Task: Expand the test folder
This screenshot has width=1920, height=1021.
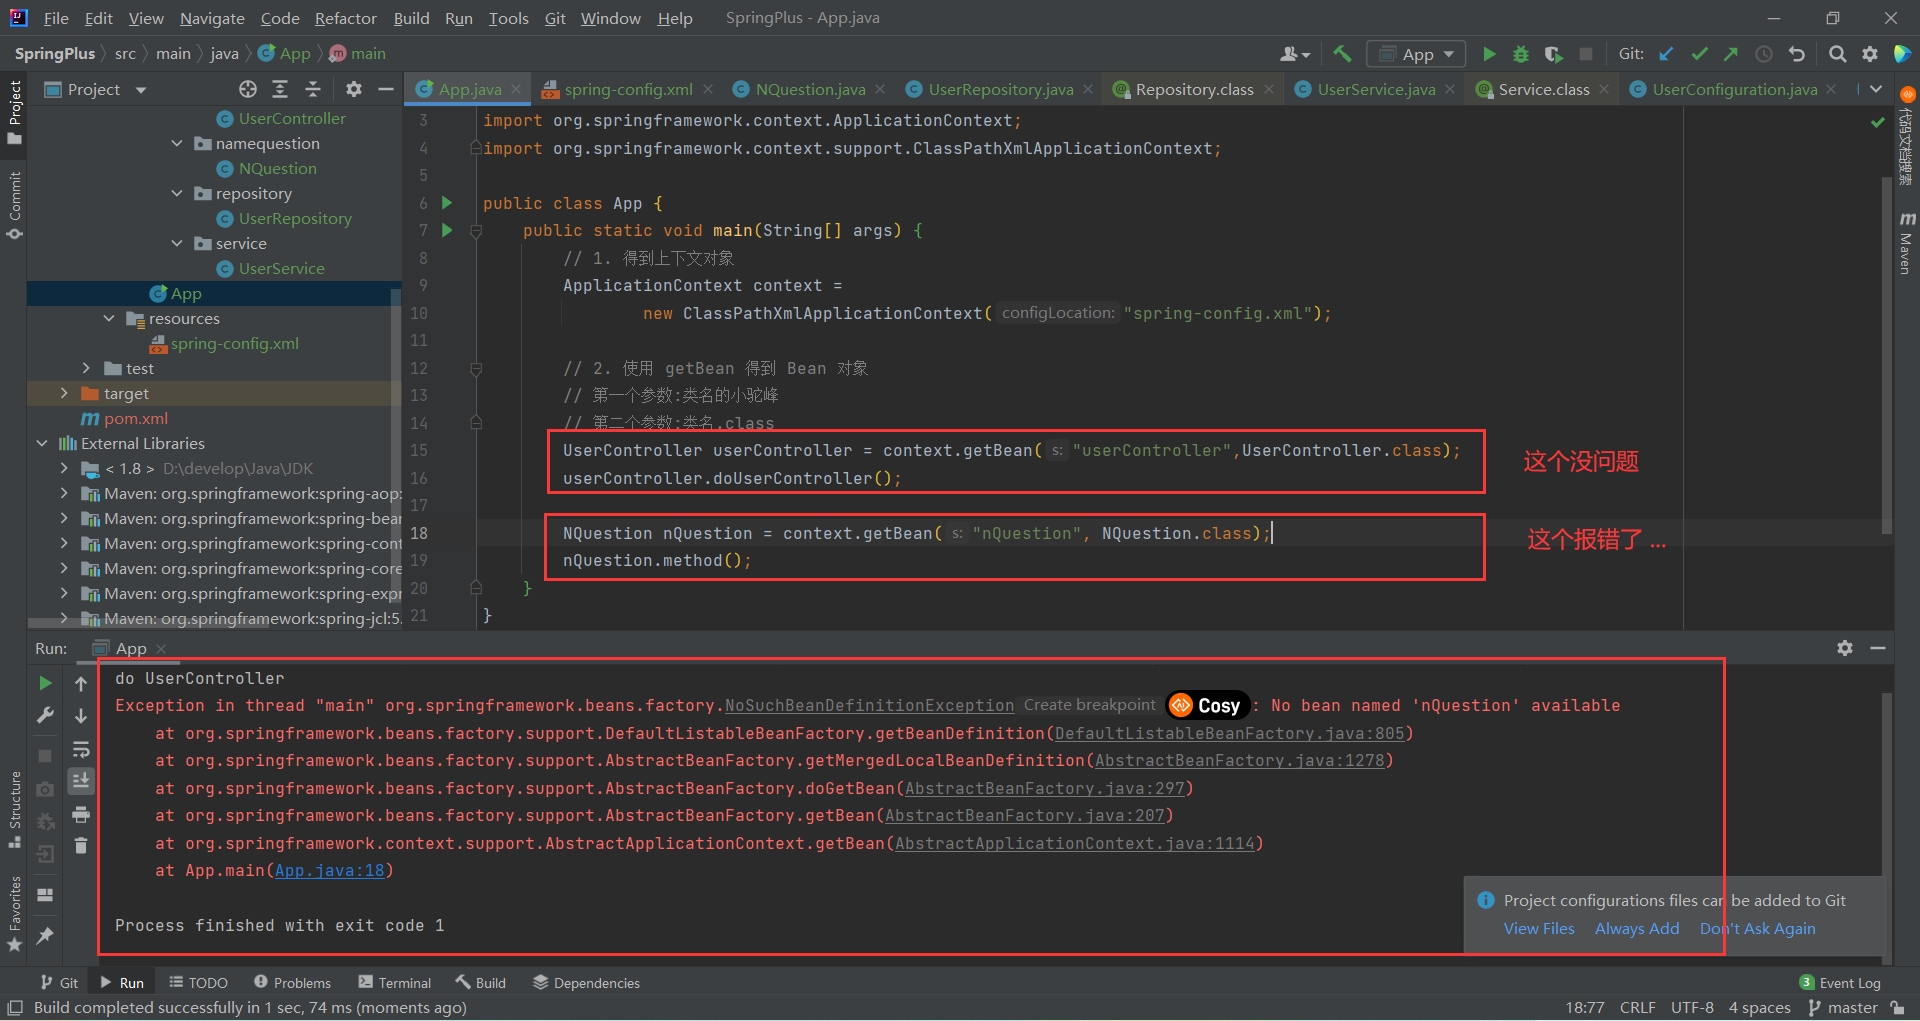Action: (86, 368)
